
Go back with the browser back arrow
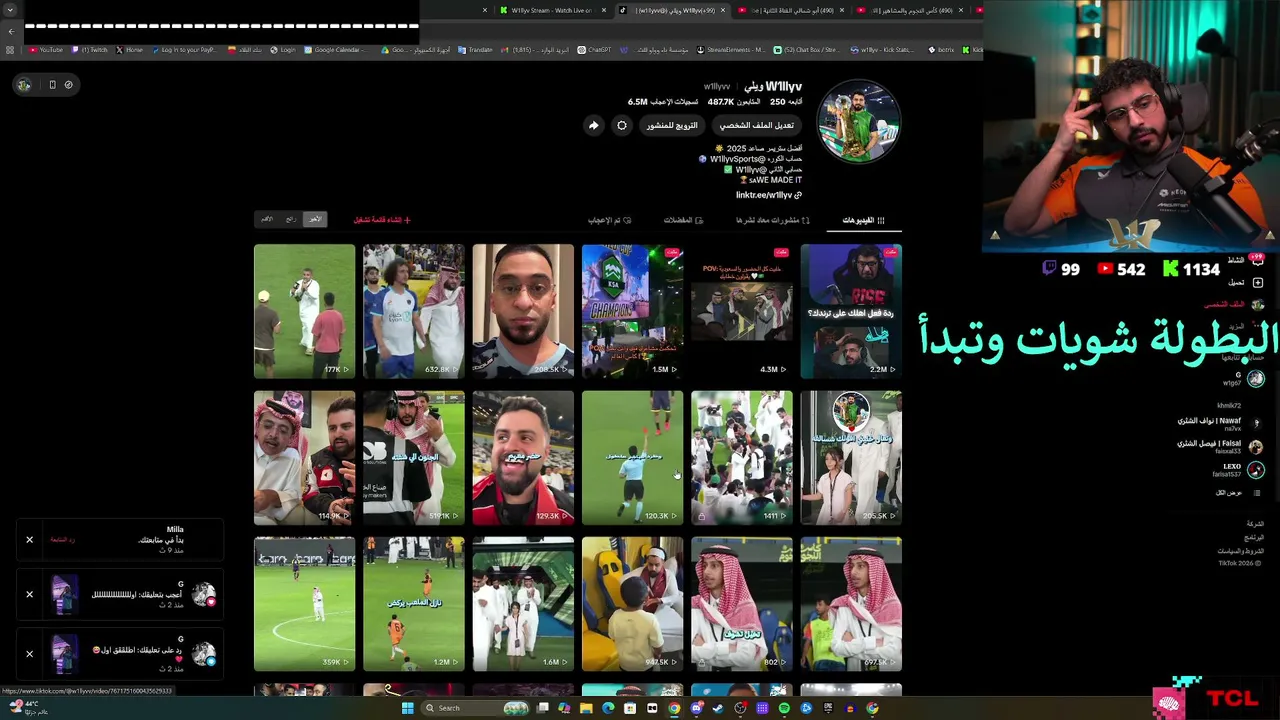10,31
